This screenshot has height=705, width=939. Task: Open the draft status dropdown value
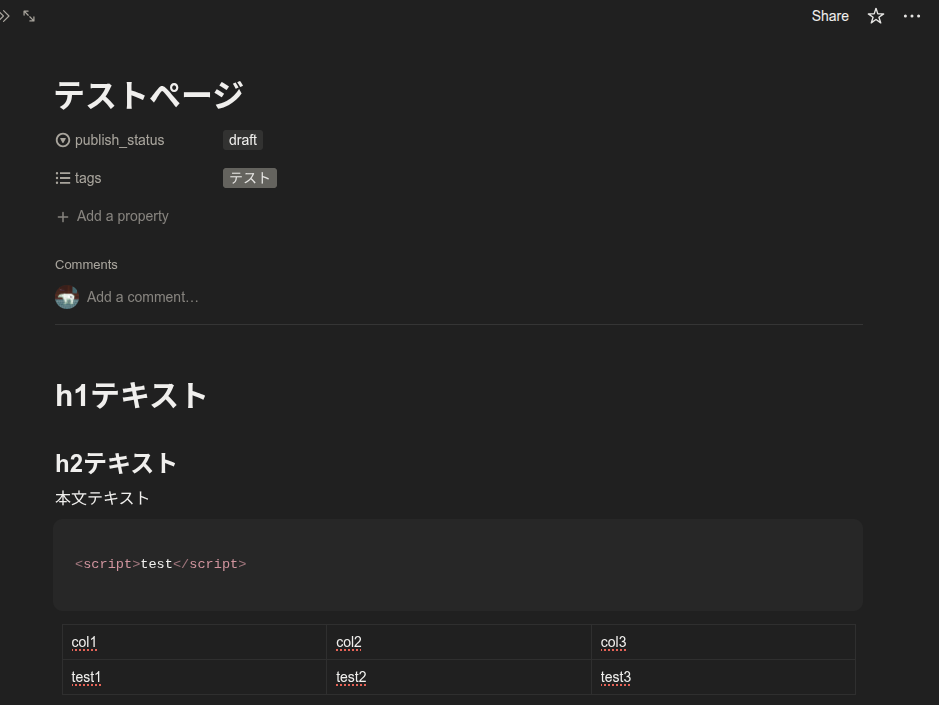click(243, 140)
